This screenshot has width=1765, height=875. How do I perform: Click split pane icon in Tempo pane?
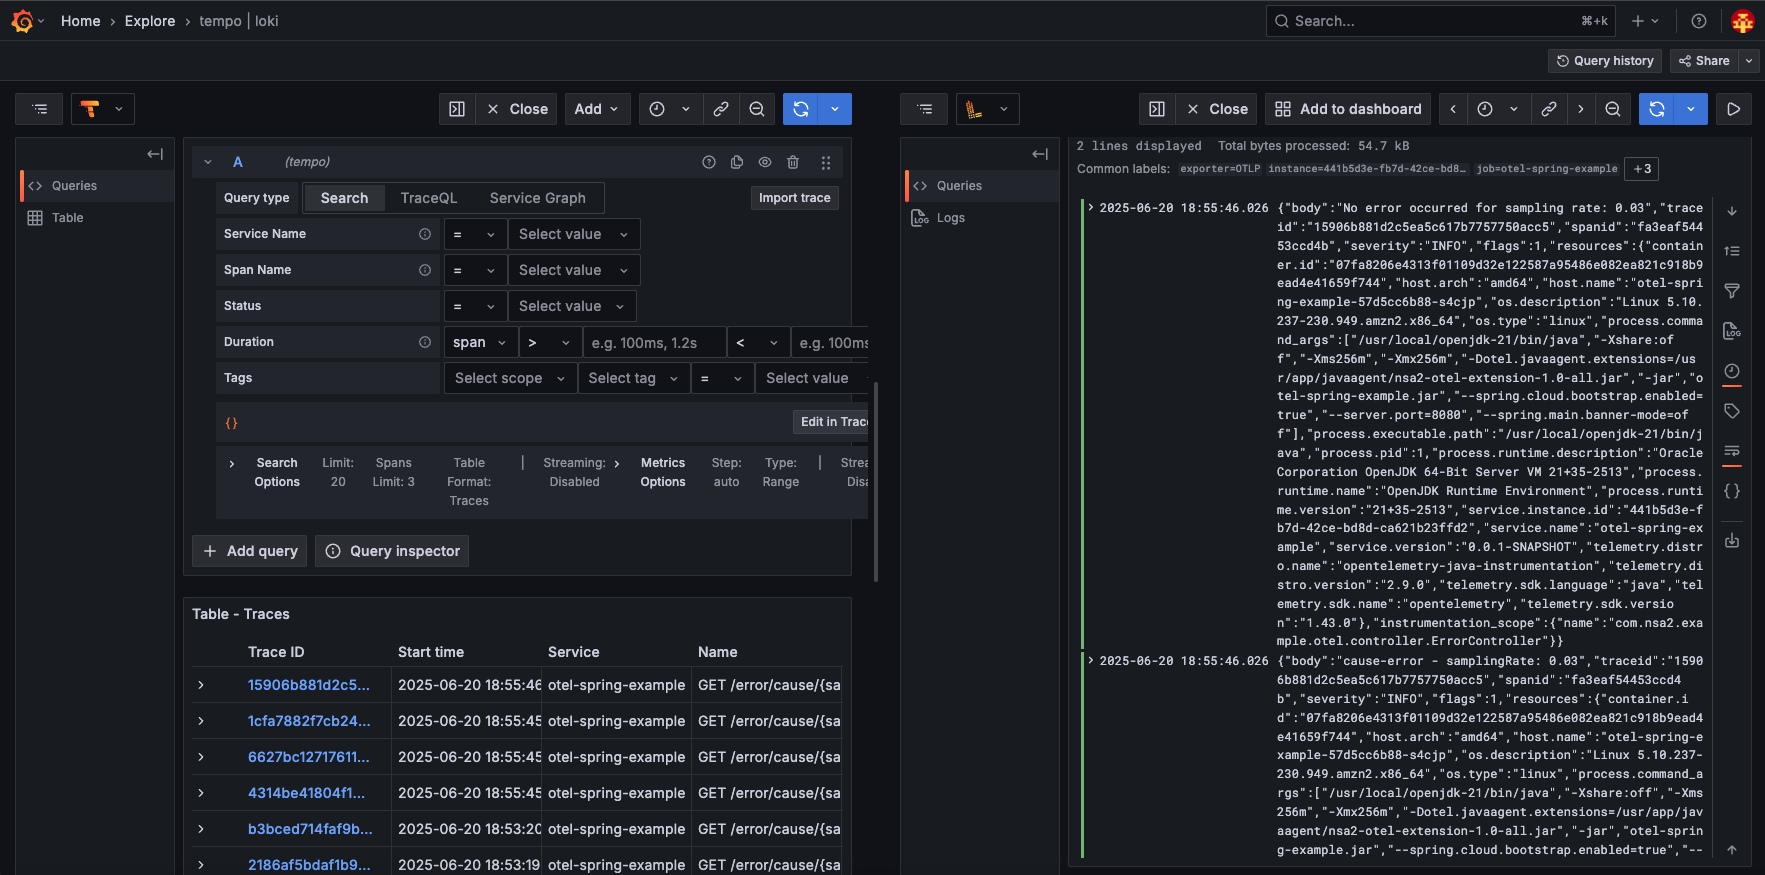[x=457, y=109]
